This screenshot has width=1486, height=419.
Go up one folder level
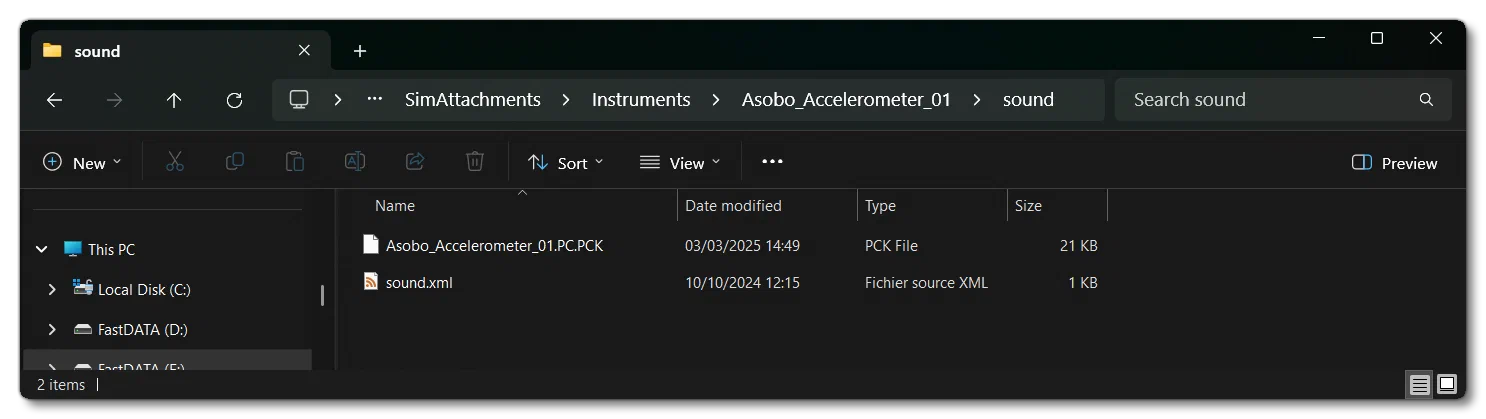[174, 100]
